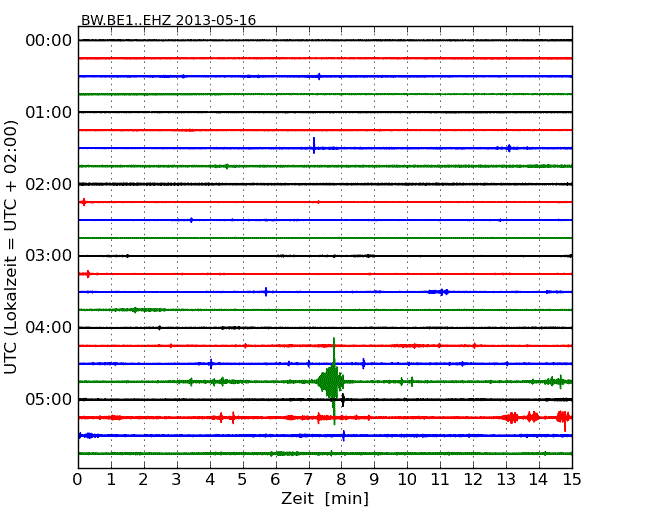The image size is (650, 520).
Task: Click the x-axis tick label 12
Action: click(473, 479)
